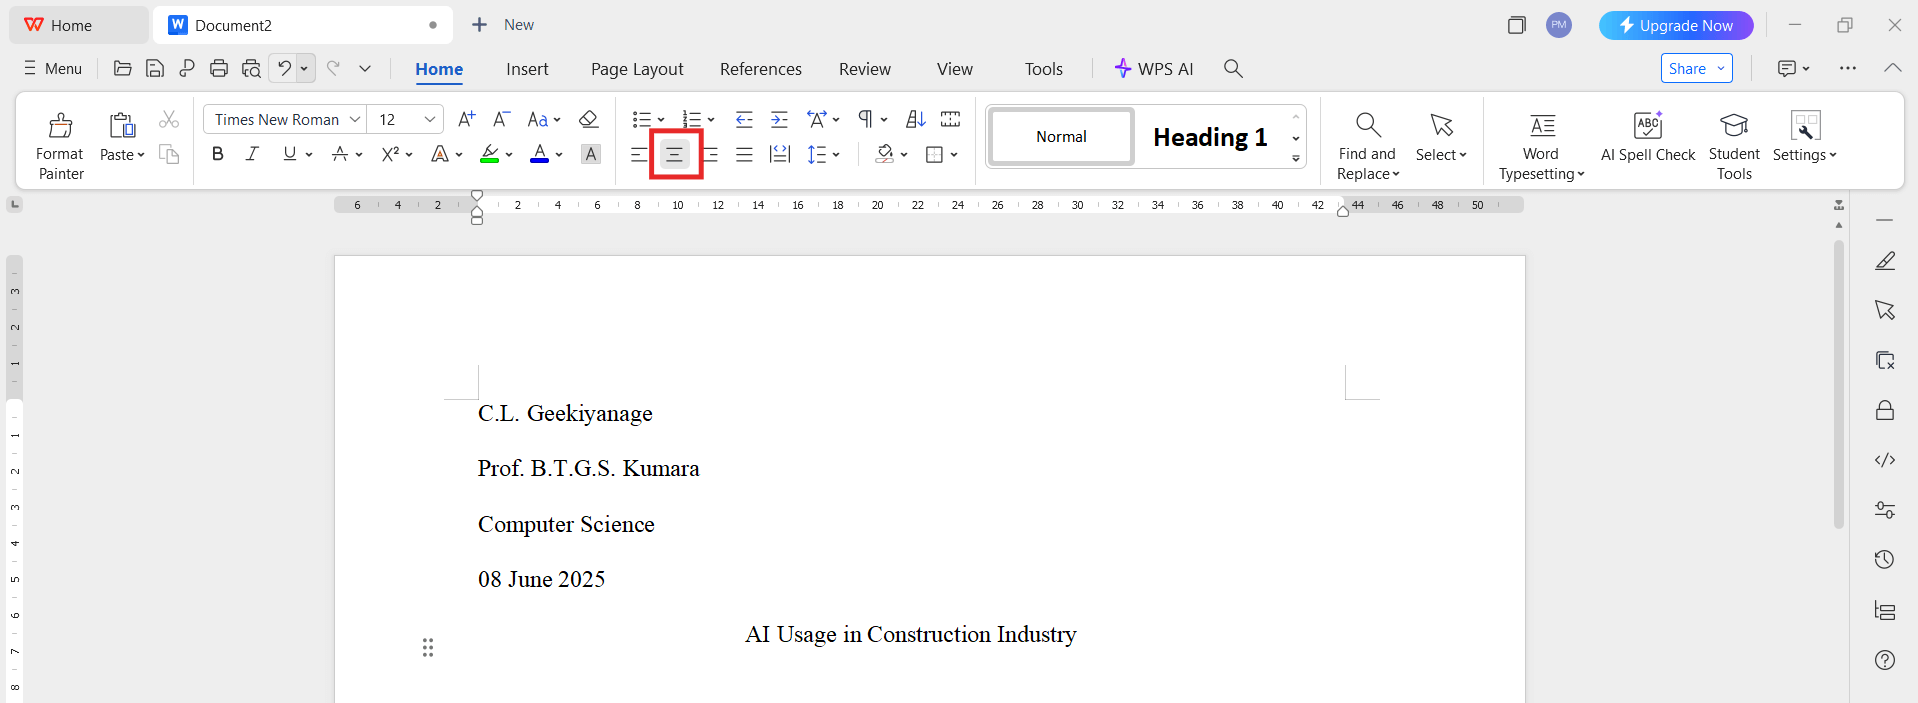This screenshot has width=1918, height=703.
Task: Toggle Superscript formatting
Action: click(390, 154)
